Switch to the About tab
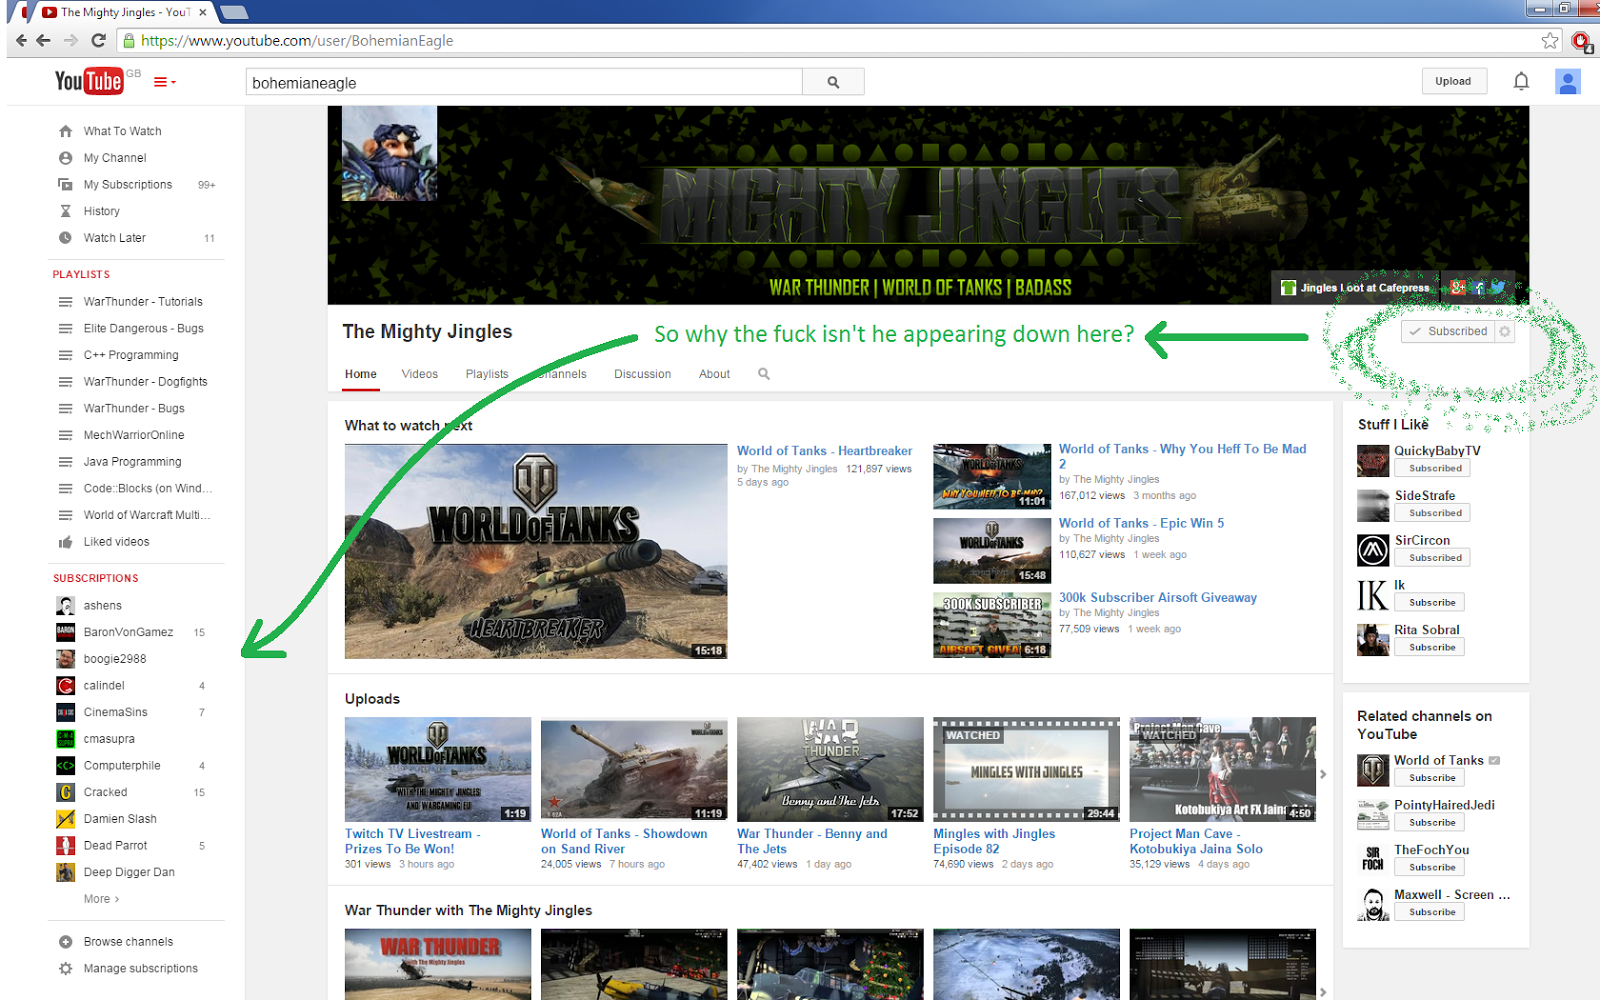The height and width of the screenshot is (1000, 1600). tap(714, 374)
